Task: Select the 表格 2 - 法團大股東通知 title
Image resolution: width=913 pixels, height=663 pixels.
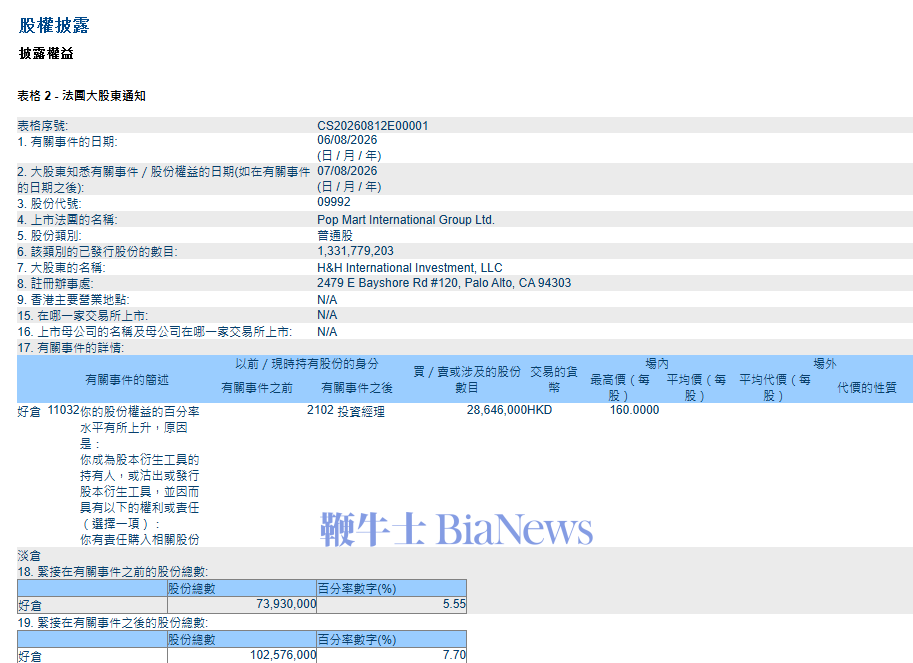Action: (82, 96)
